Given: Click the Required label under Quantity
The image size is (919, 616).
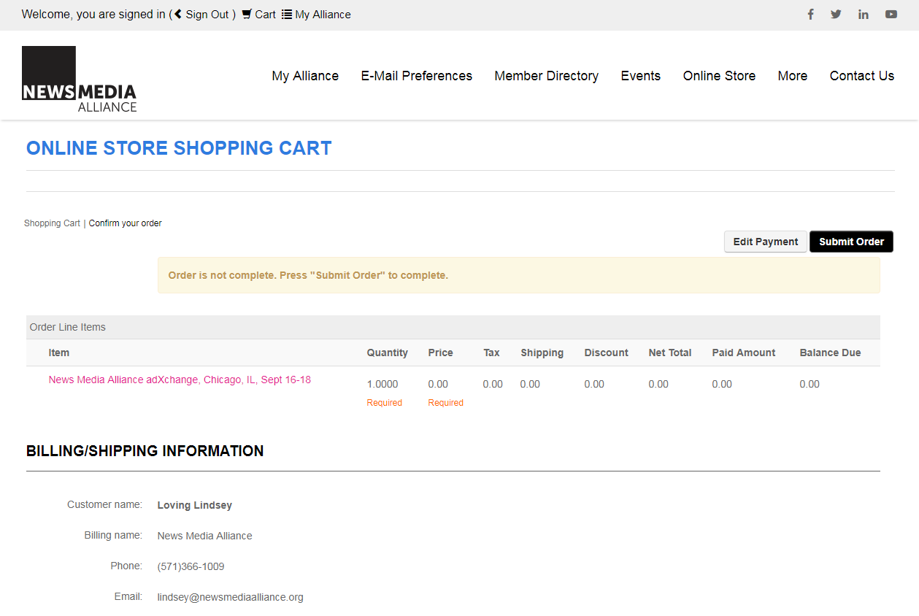Looking at the screenshot, I should tap(384, 403).
